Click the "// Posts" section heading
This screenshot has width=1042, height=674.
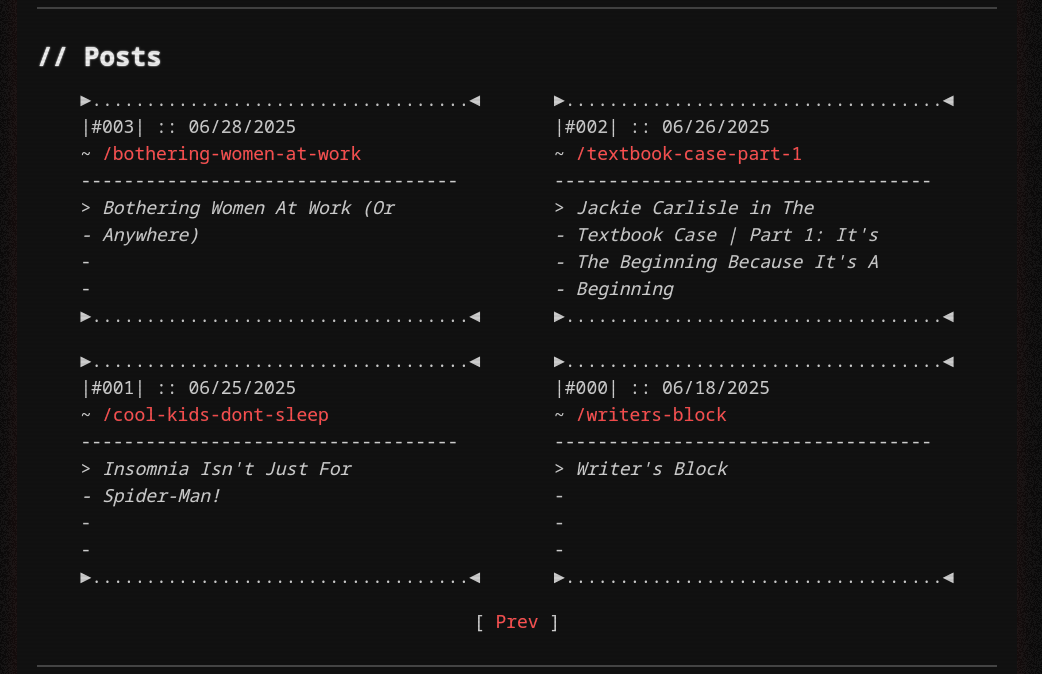pos(100,57)
